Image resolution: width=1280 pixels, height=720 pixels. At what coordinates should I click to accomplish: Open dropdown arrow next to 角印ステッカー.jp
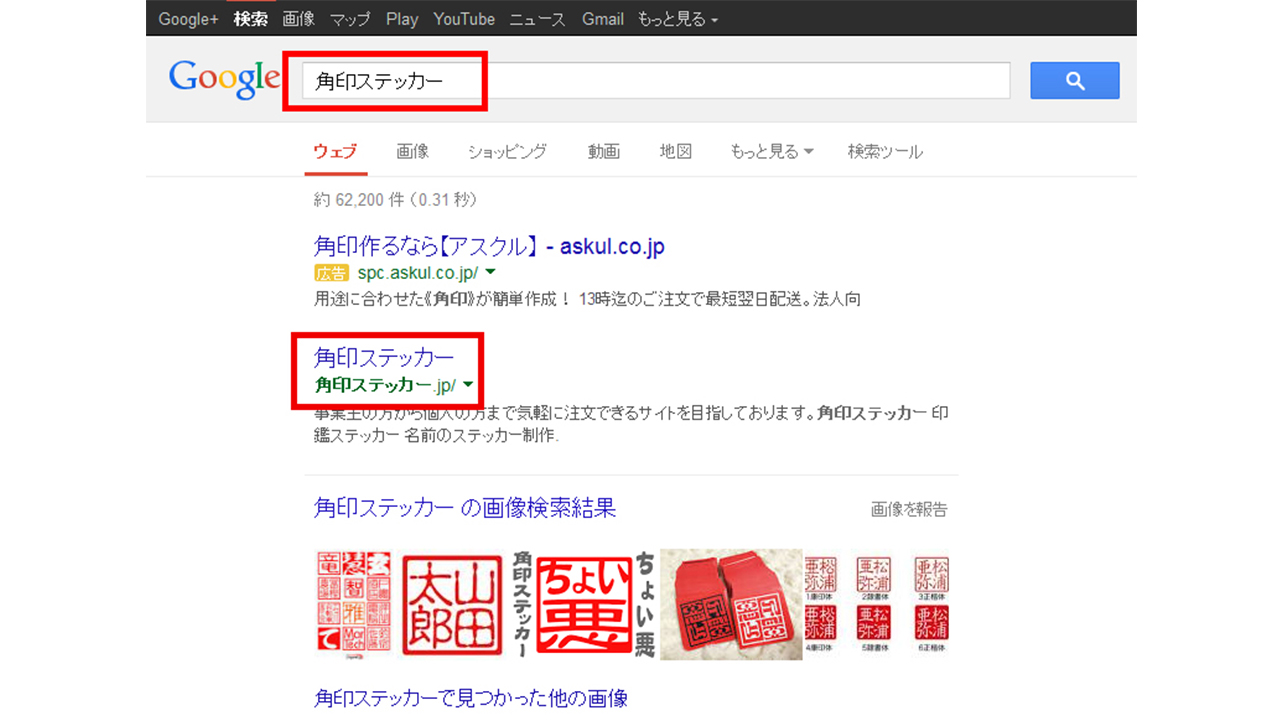[467, 385]
